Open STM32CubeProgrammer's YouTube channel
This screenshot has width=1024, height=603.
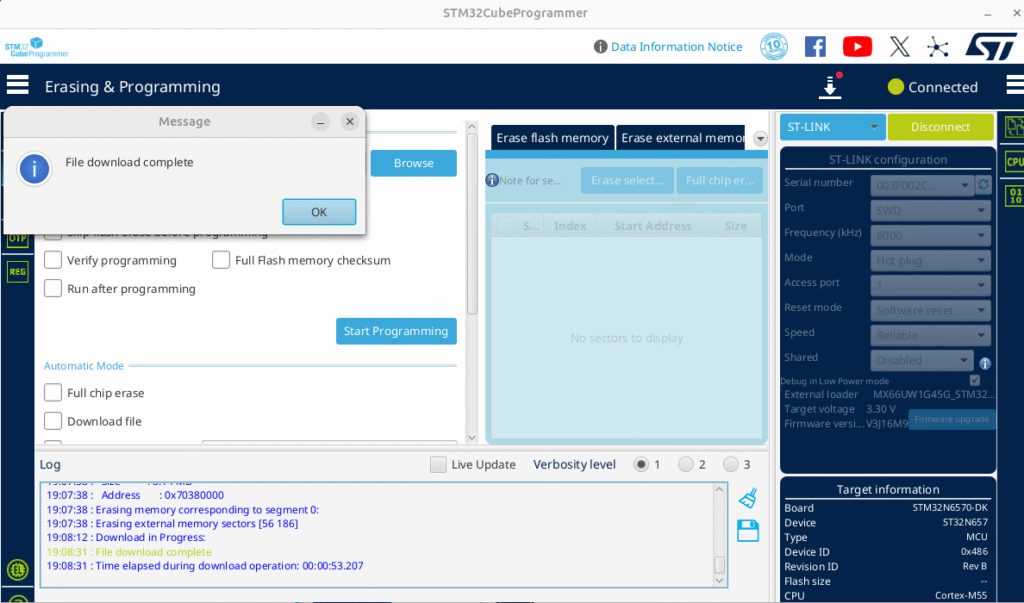click(857, 46)
